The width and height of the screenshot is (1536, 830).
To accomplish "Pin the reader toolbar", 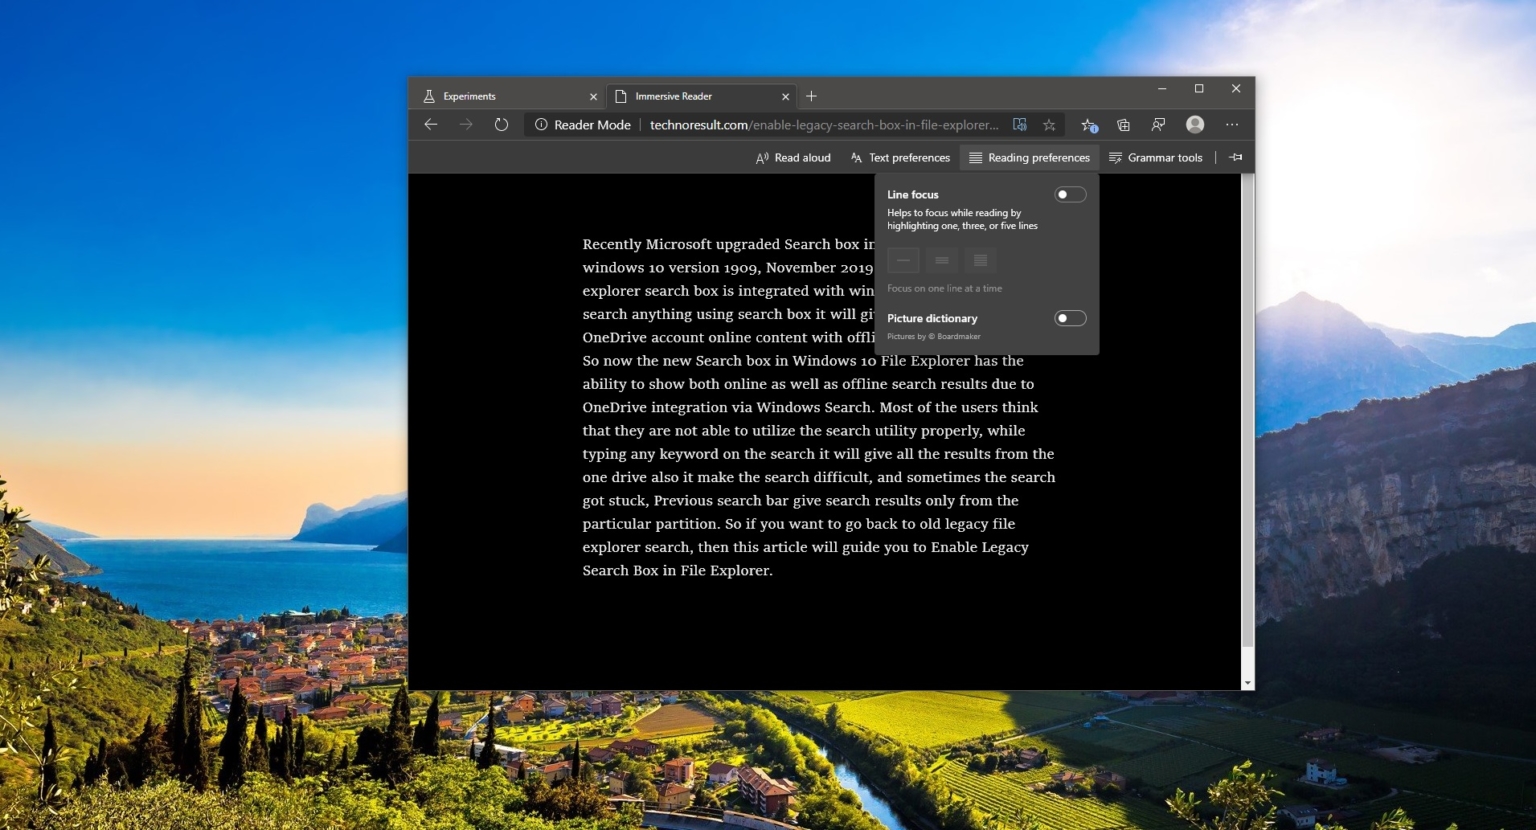I will click(x=1236, y=157).
